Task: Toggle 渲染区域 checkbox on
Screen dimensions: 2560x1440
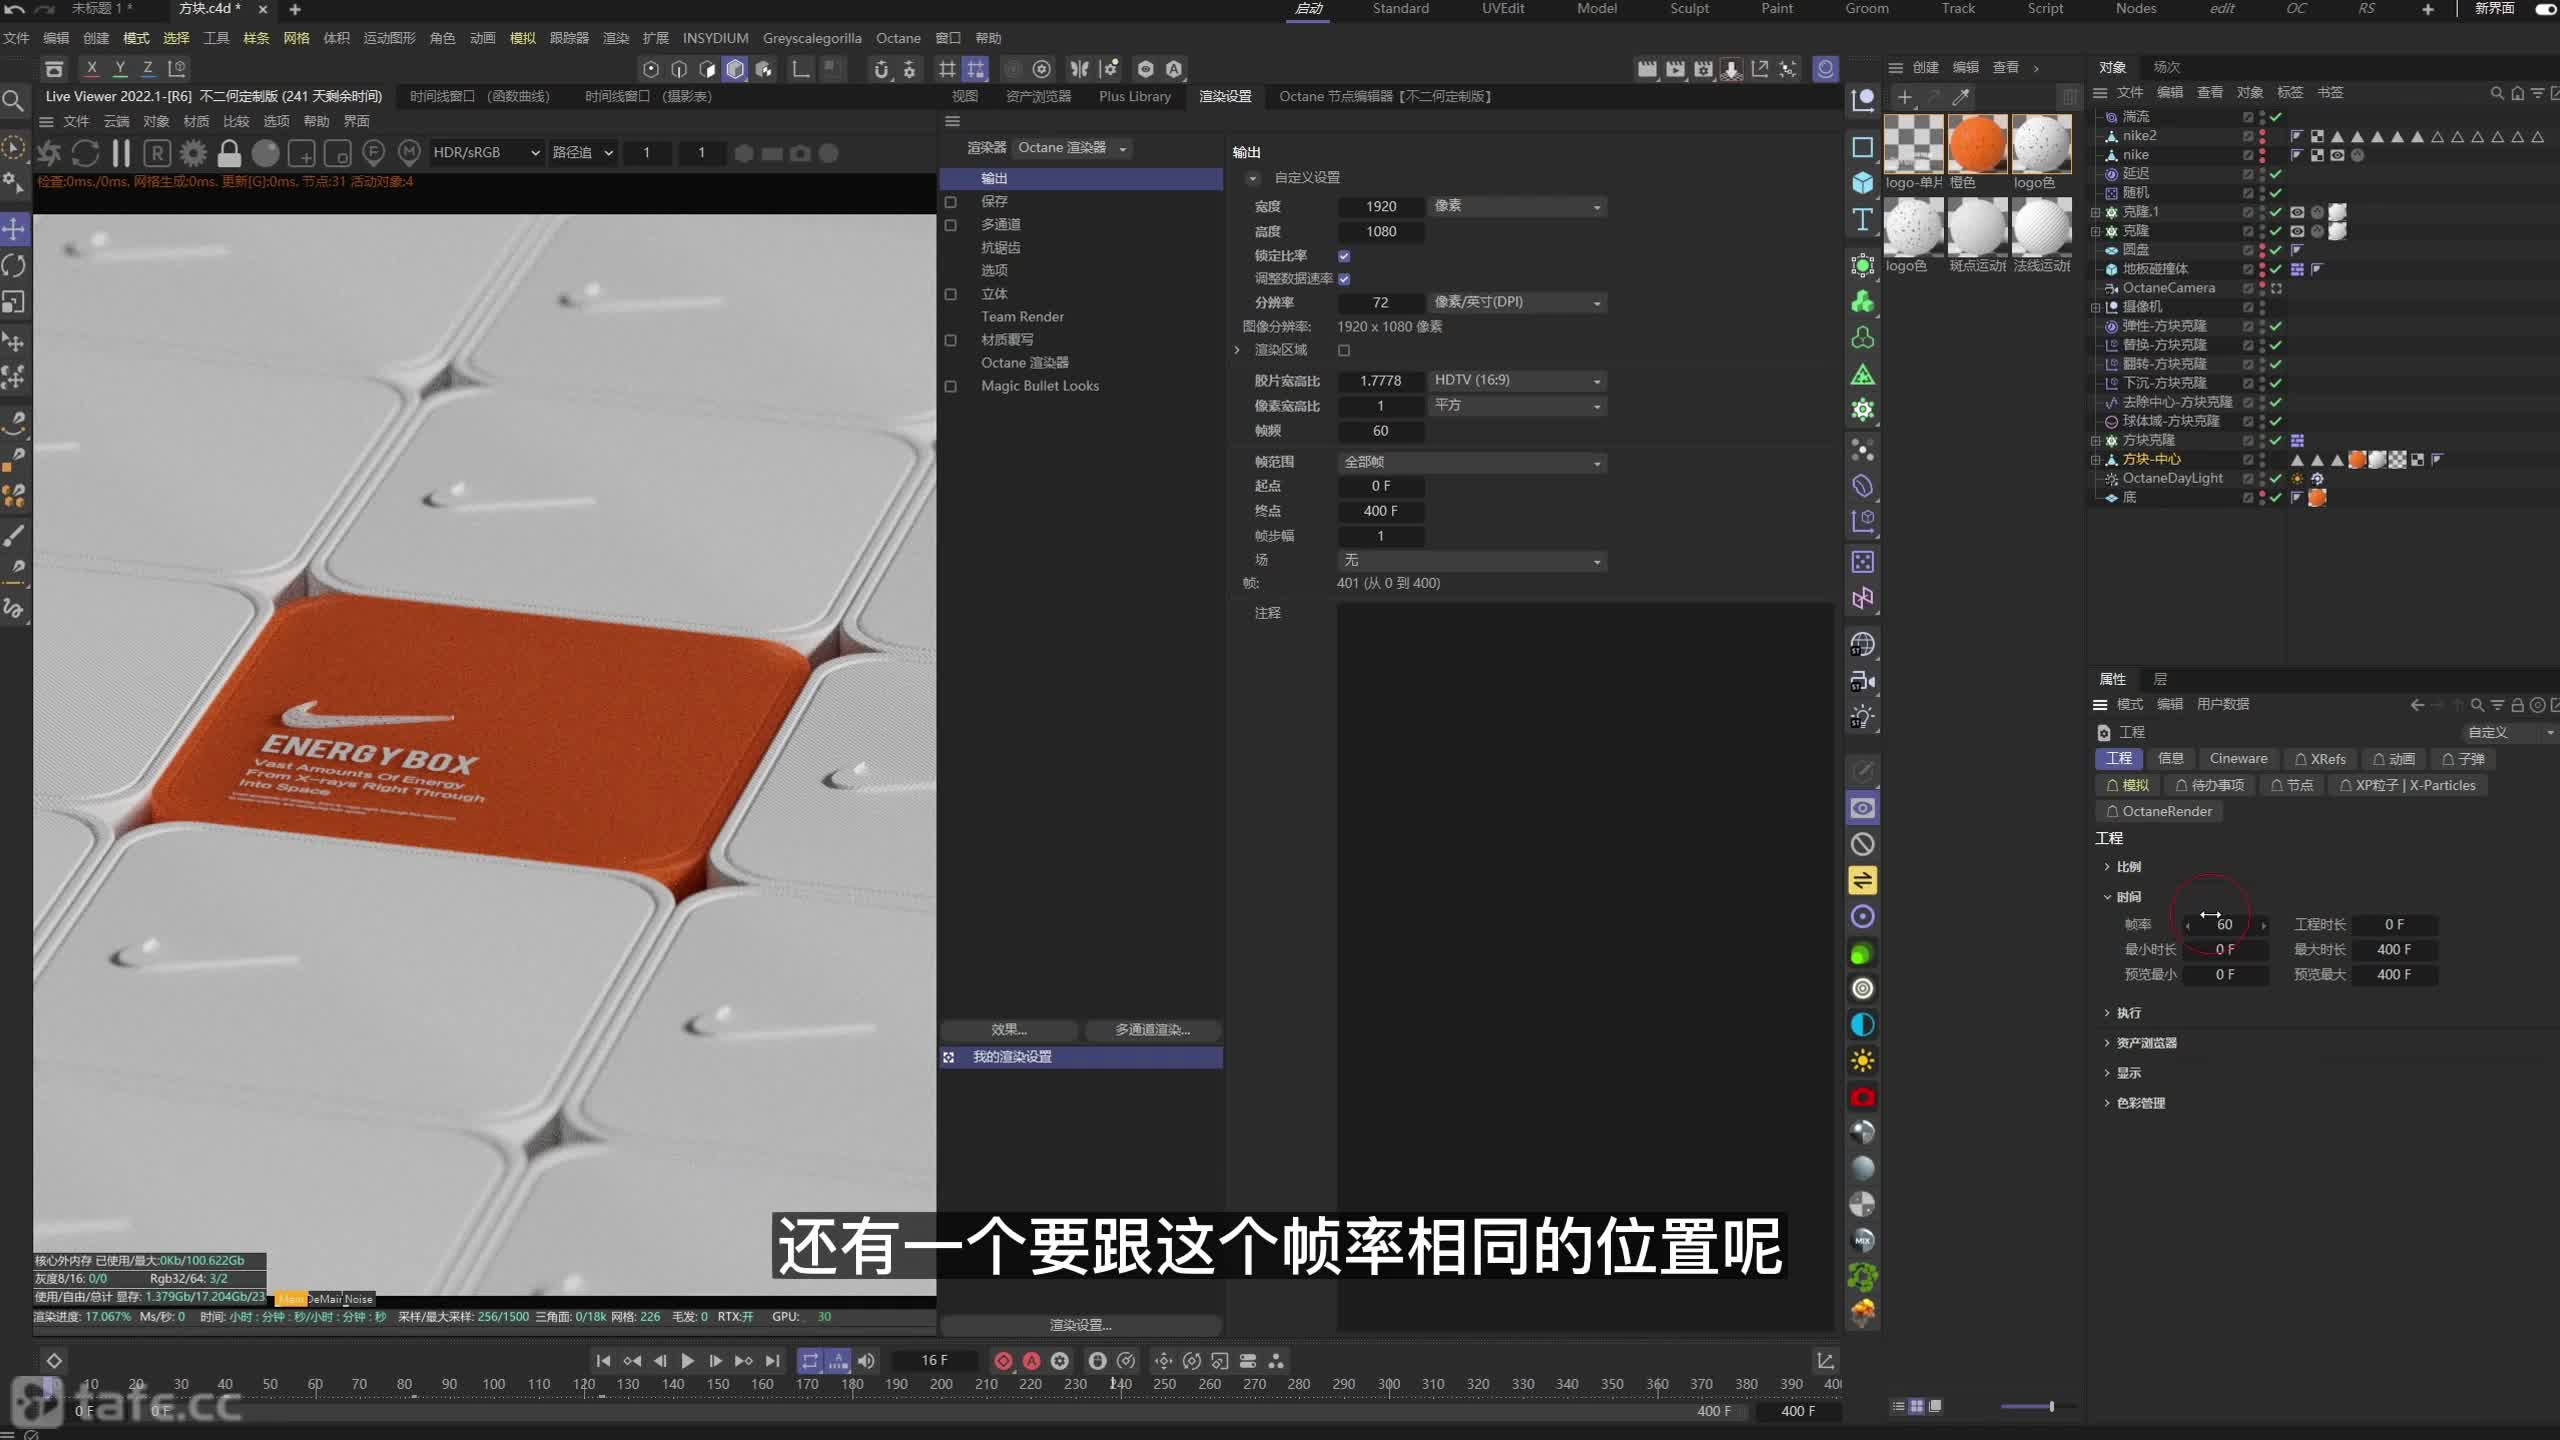Action: click(1343, 350)
